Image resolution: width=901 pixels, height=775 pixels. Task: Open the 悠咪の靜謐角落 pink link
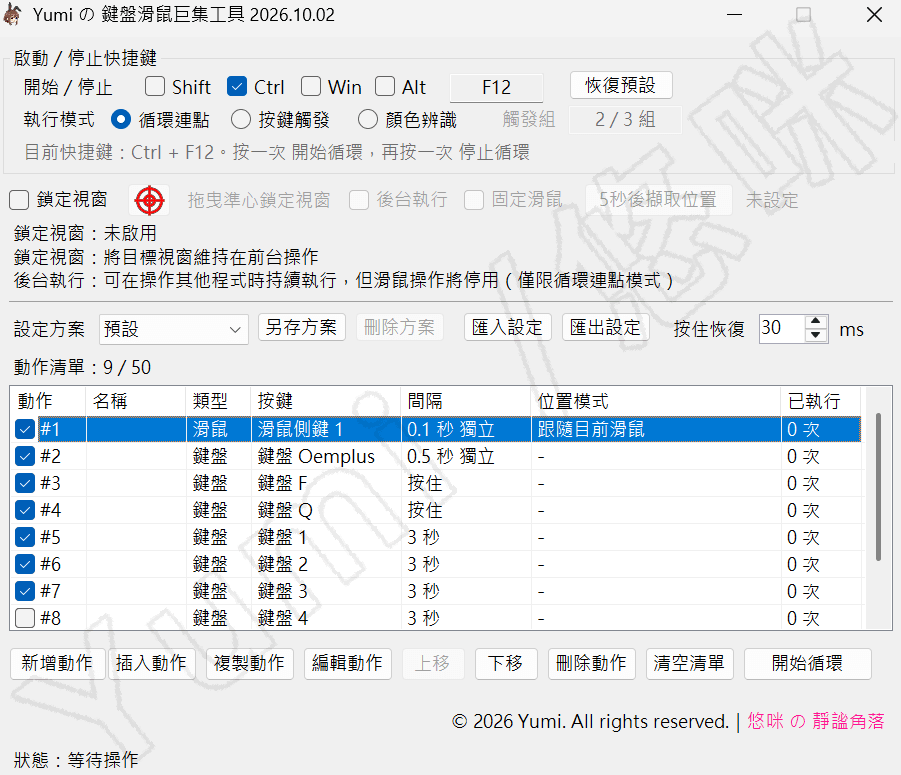pos(816,721)
